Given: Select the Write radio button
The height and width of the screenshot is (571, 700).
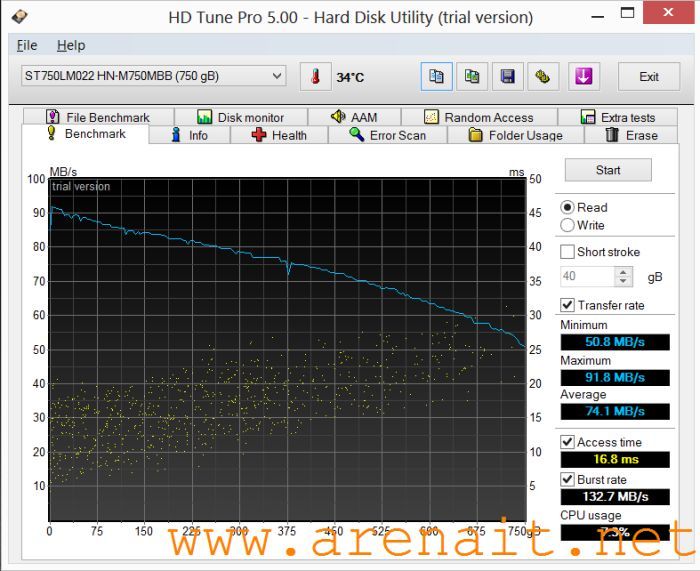Looking at the screenshot, I should coord(568,225).
